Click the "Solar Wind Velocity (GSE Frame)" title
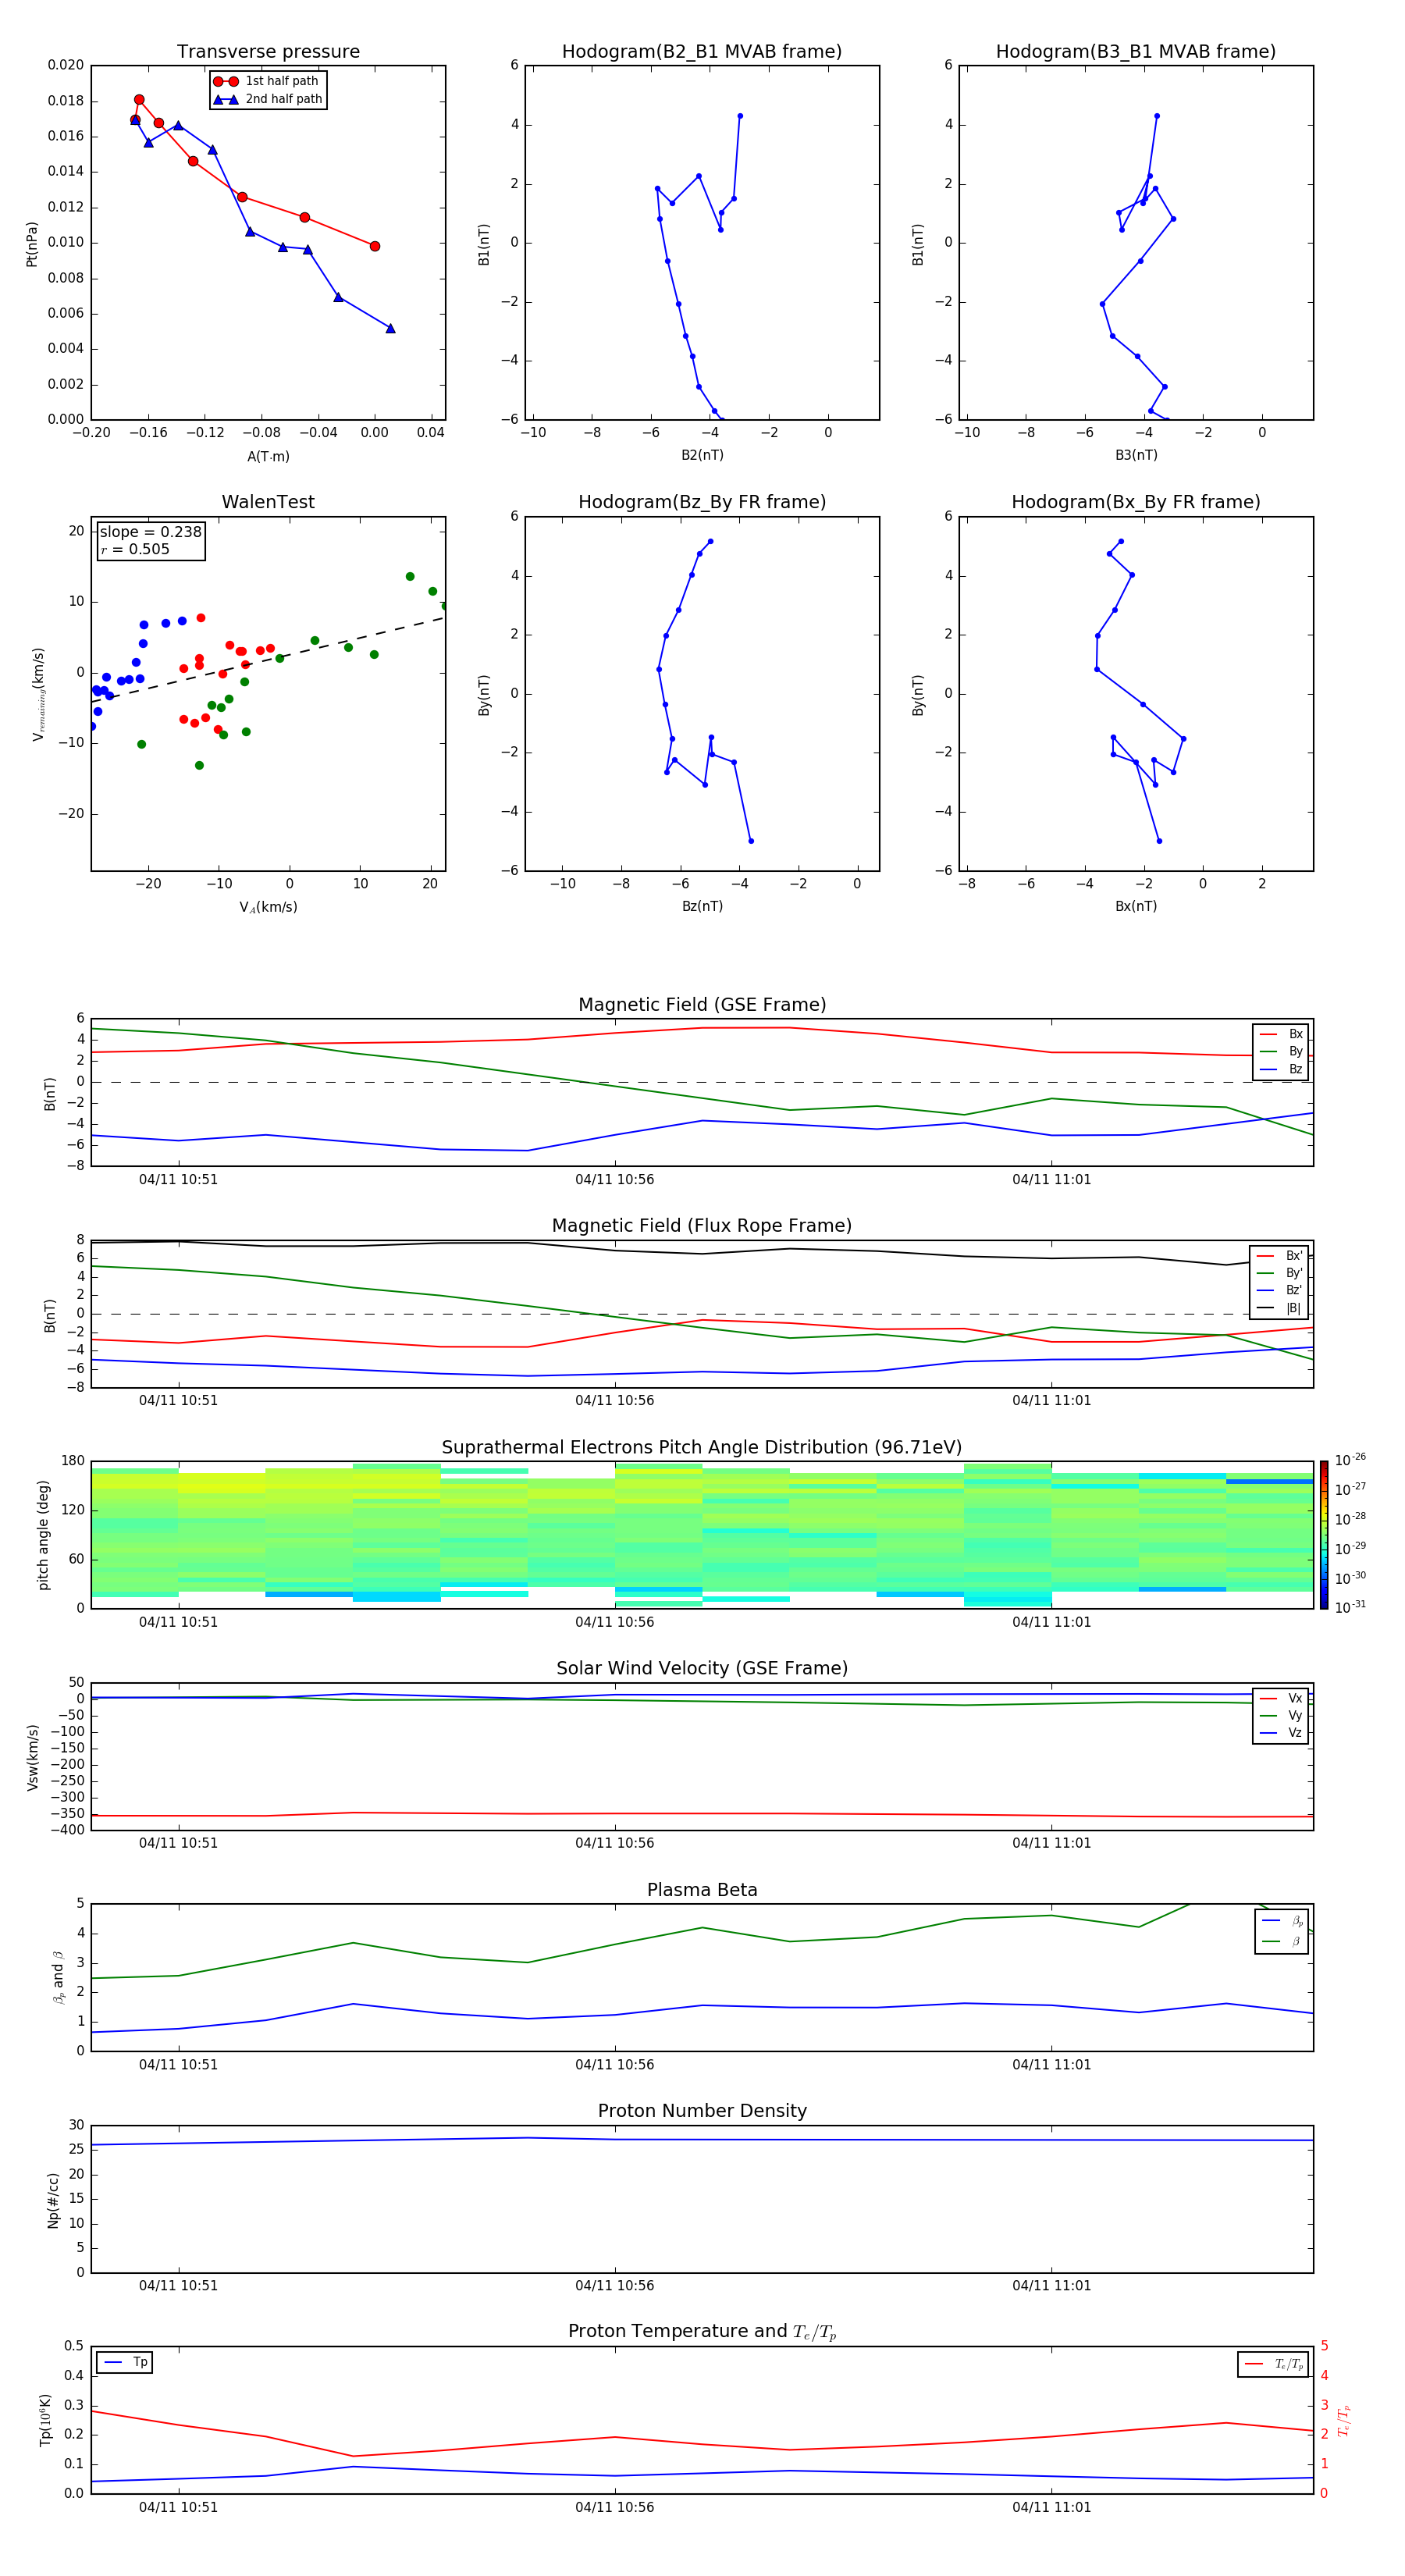Image resolution: width=1405 pixels, height=2576 pixels. pos(702,1668)
